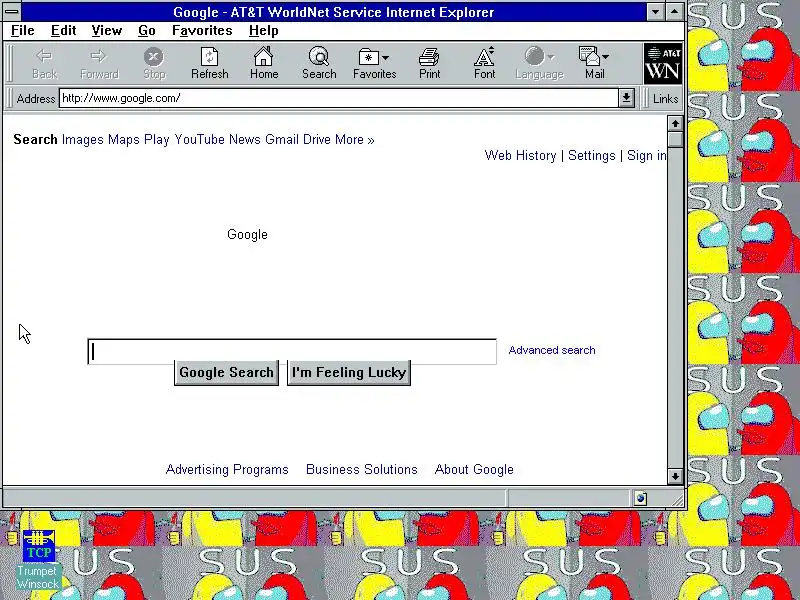The width and height of the screenshot is (800, 600).
Task: Click the Forward arrow toolbar icon
Action: click(98, 56)
